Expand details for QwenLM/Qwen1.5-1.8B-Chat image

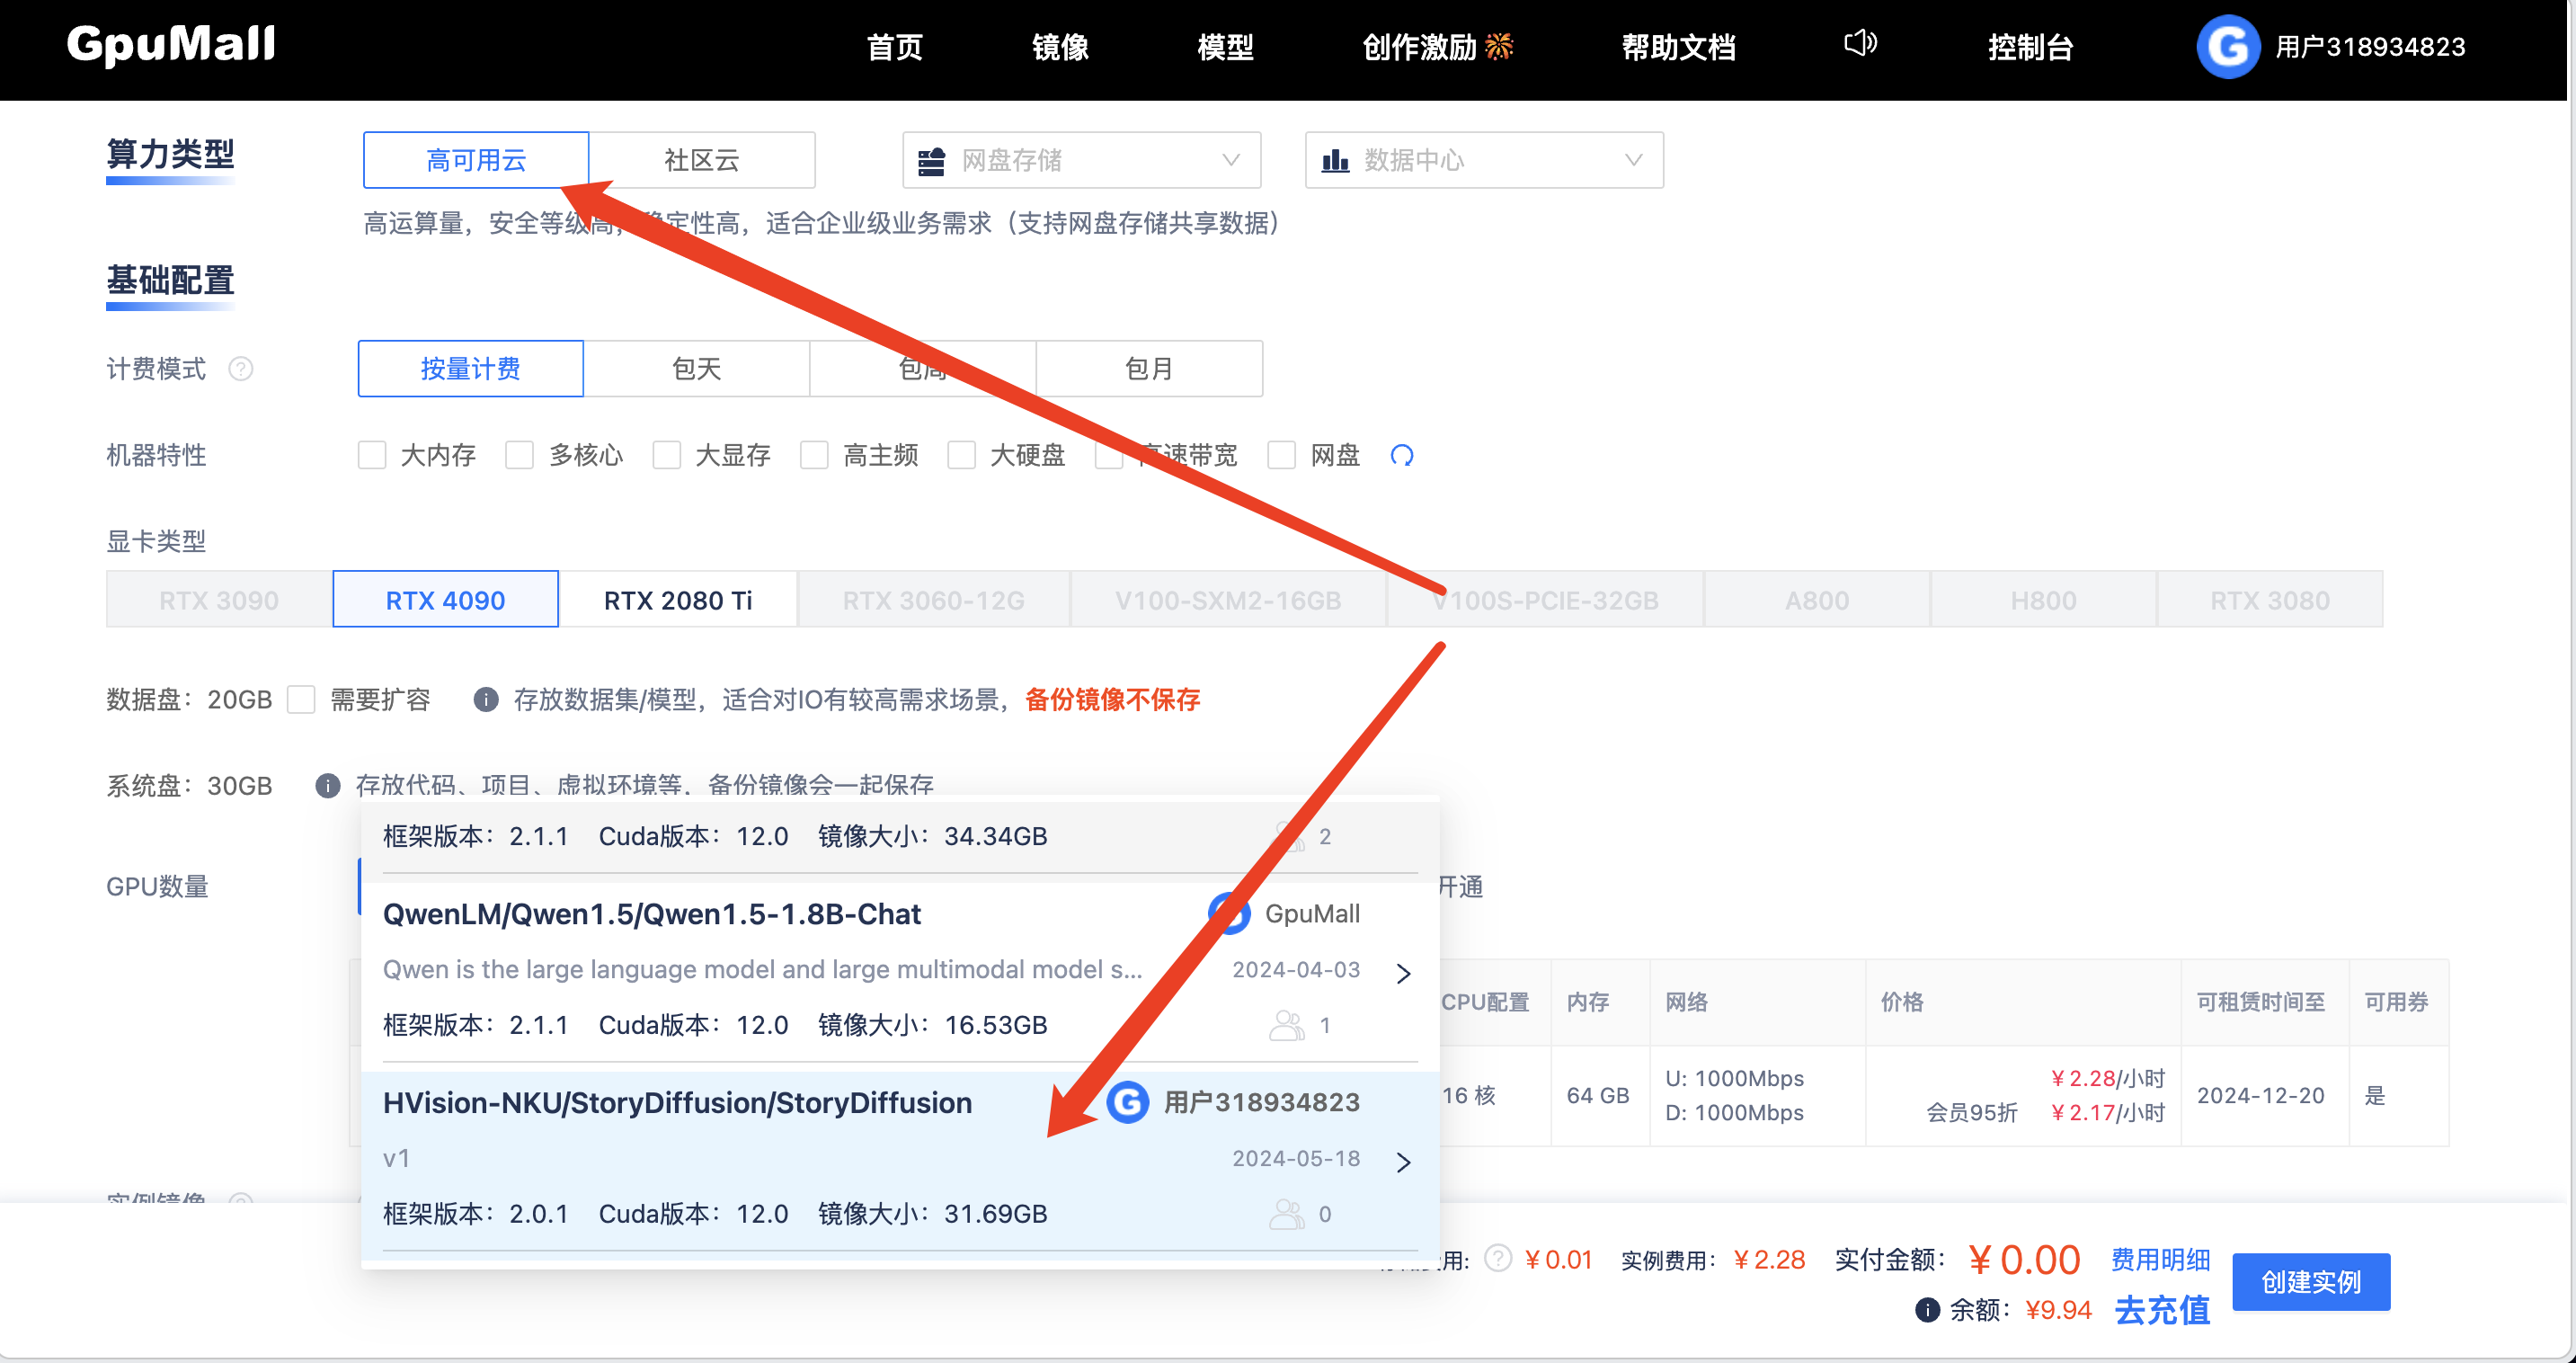tap(1403, 972)
